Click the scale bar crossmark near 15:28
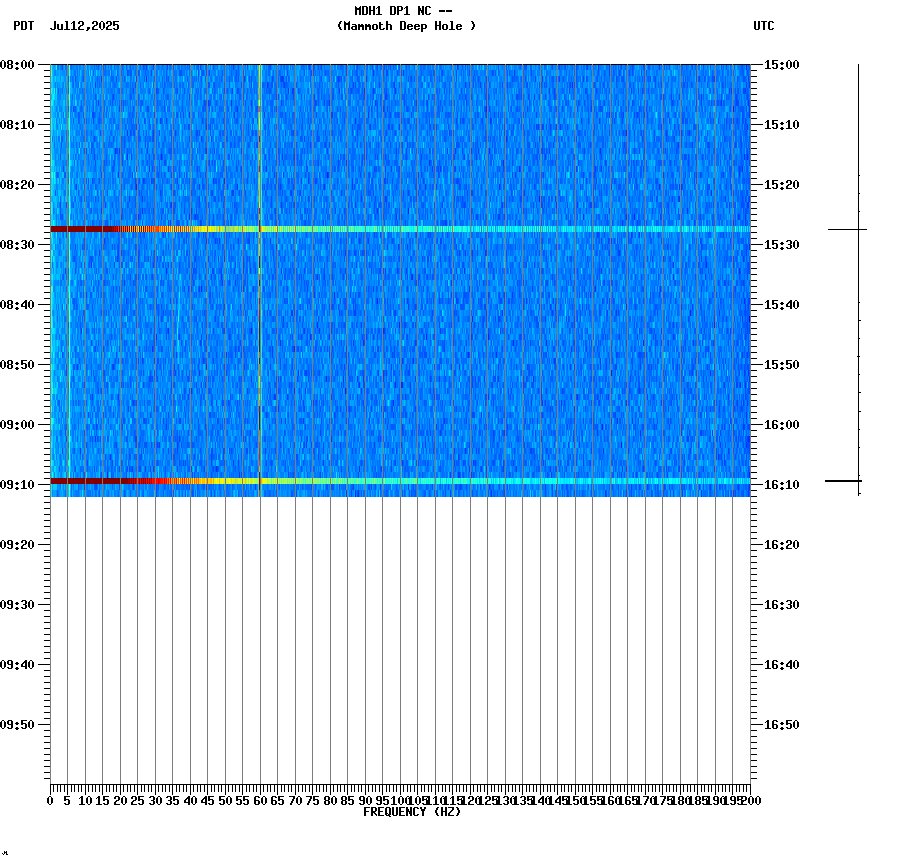Viewport: 902px width, 864px height. pos(845,231)
